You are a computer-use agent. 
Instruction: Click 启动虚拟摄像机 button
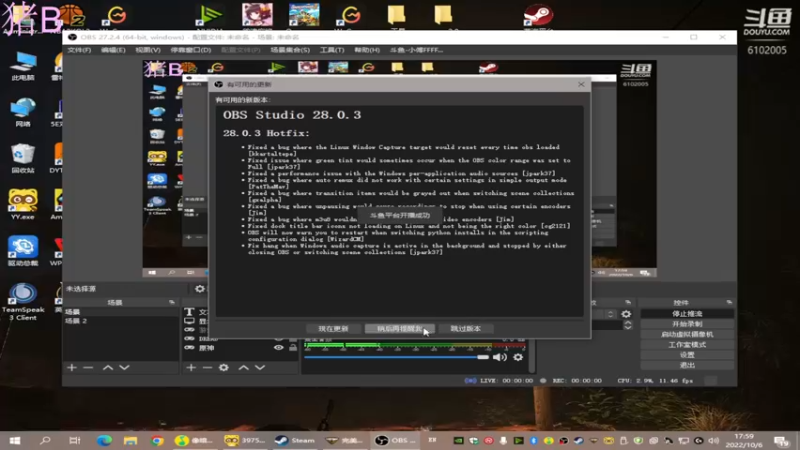(687, 334)
